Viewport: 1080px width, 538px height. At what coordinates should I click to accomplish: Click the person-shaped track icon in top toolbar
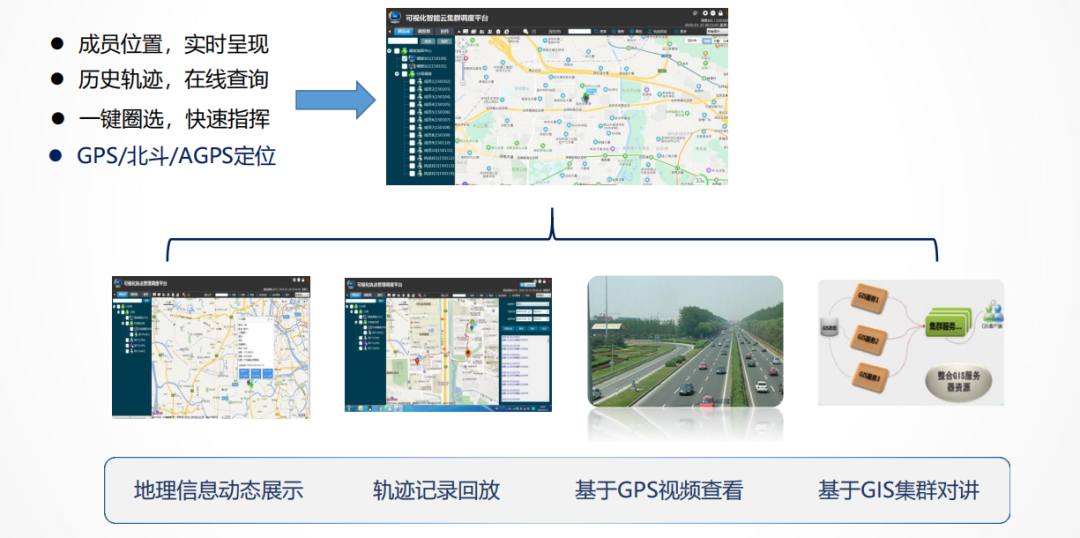pyautogui.click(x=650, y=31)
